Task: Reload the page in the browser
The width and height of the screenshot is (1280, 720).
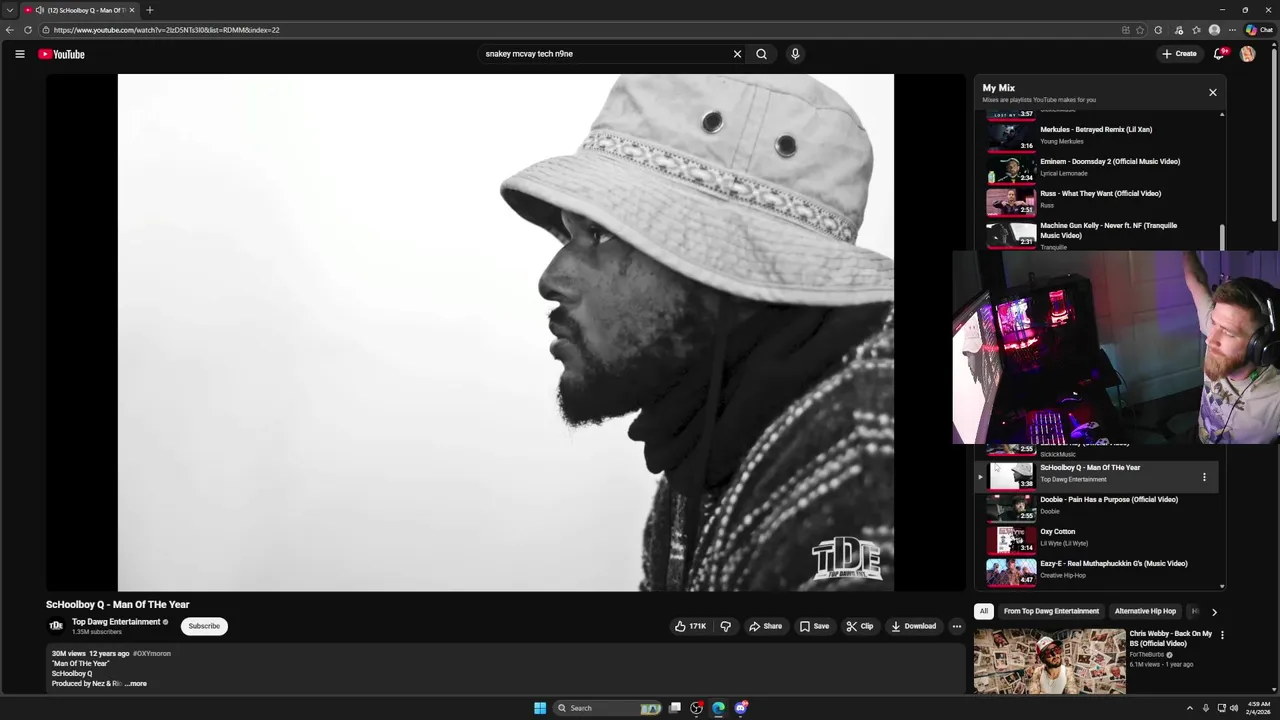Action: tap(28, 30)
